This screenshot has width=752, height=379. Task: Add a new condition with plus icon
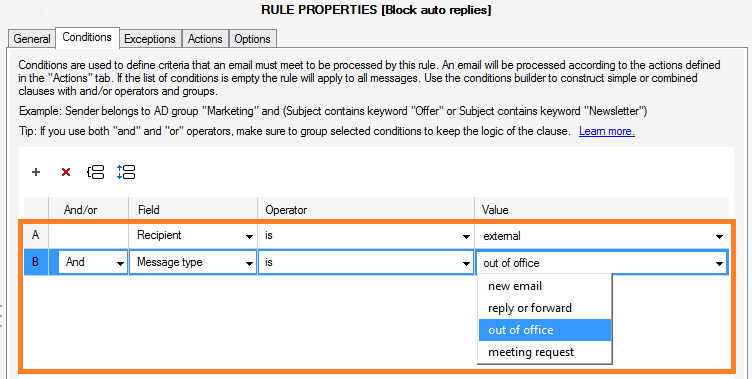tap(36, 172)
